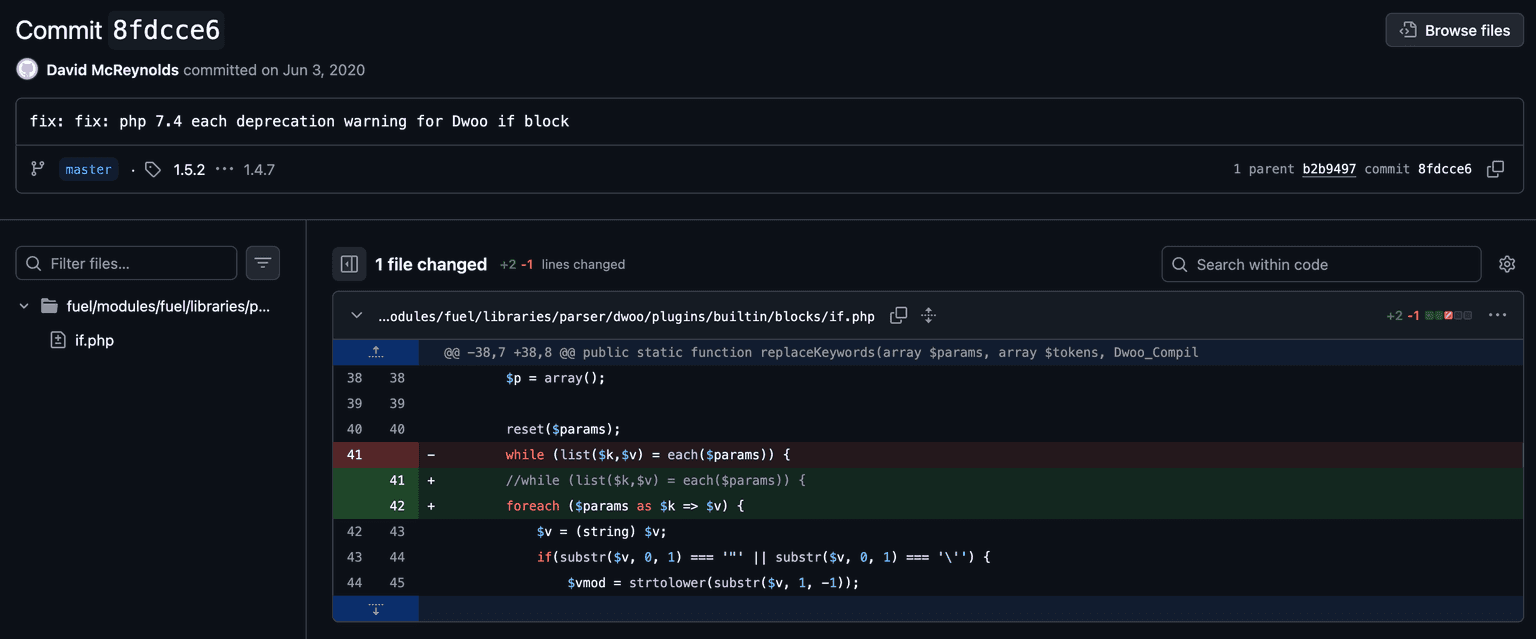
Task: Show more tags with the ellipsis
Action: click(x=225, y=169)
